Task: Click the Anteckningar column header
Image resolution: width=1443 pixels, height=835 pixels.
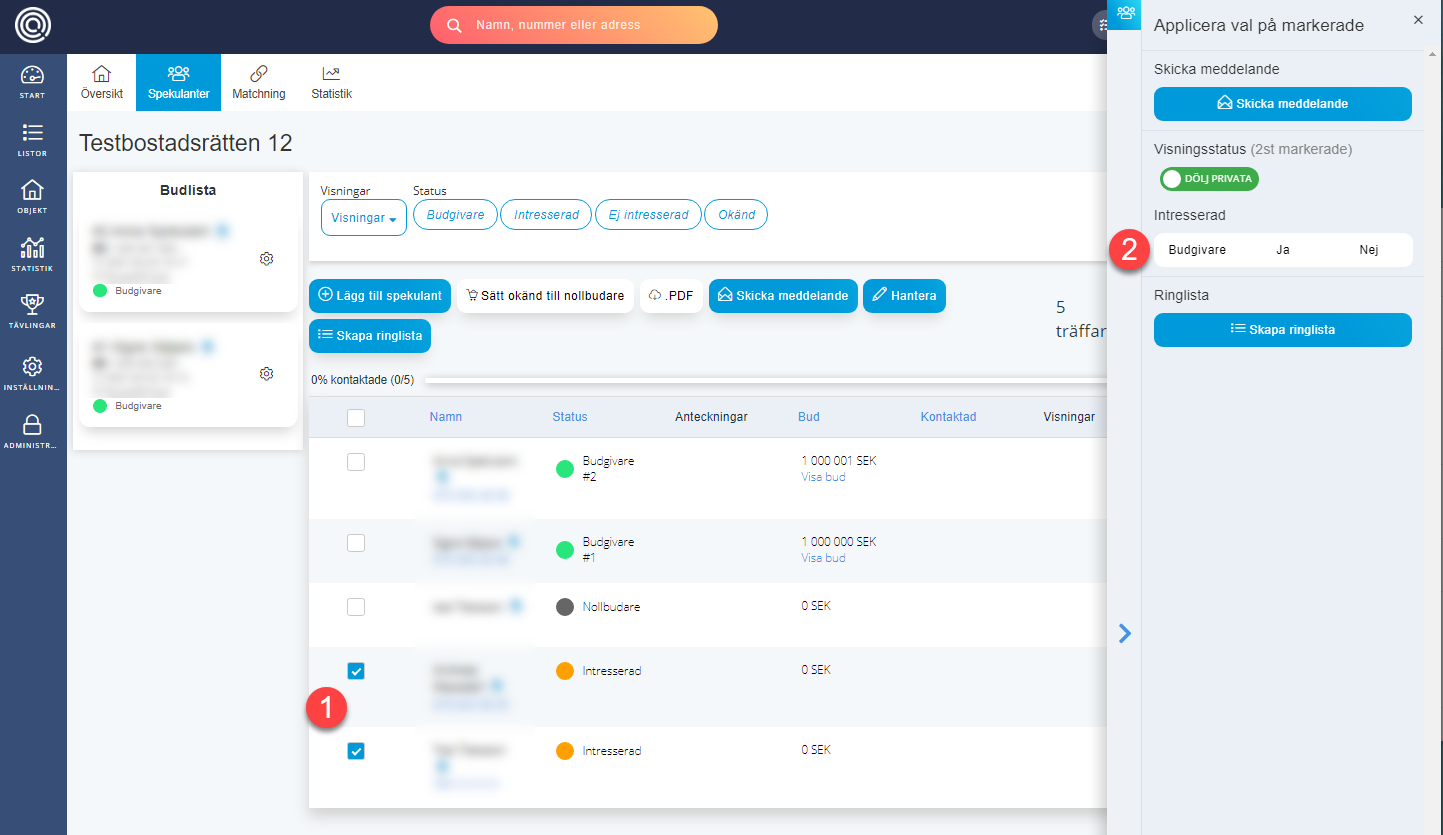Action: pos(711,417)
